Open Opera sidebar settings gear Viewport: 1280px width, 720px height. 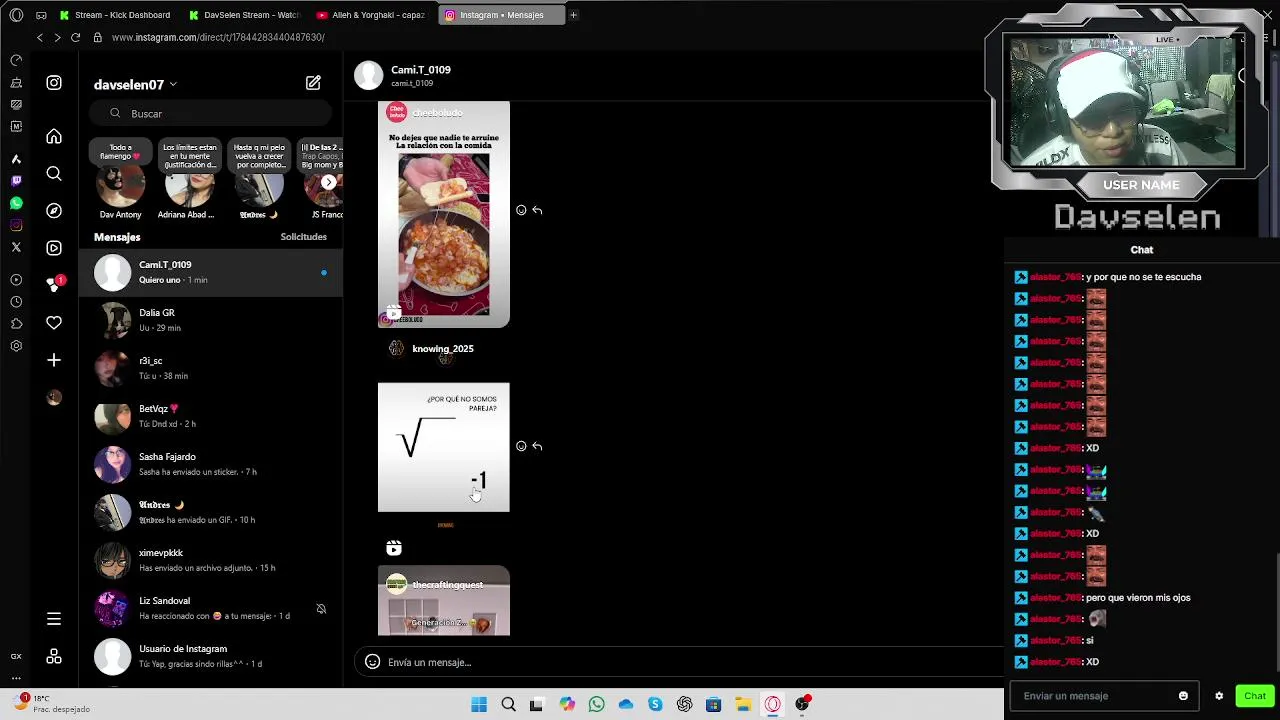point(16,346)
